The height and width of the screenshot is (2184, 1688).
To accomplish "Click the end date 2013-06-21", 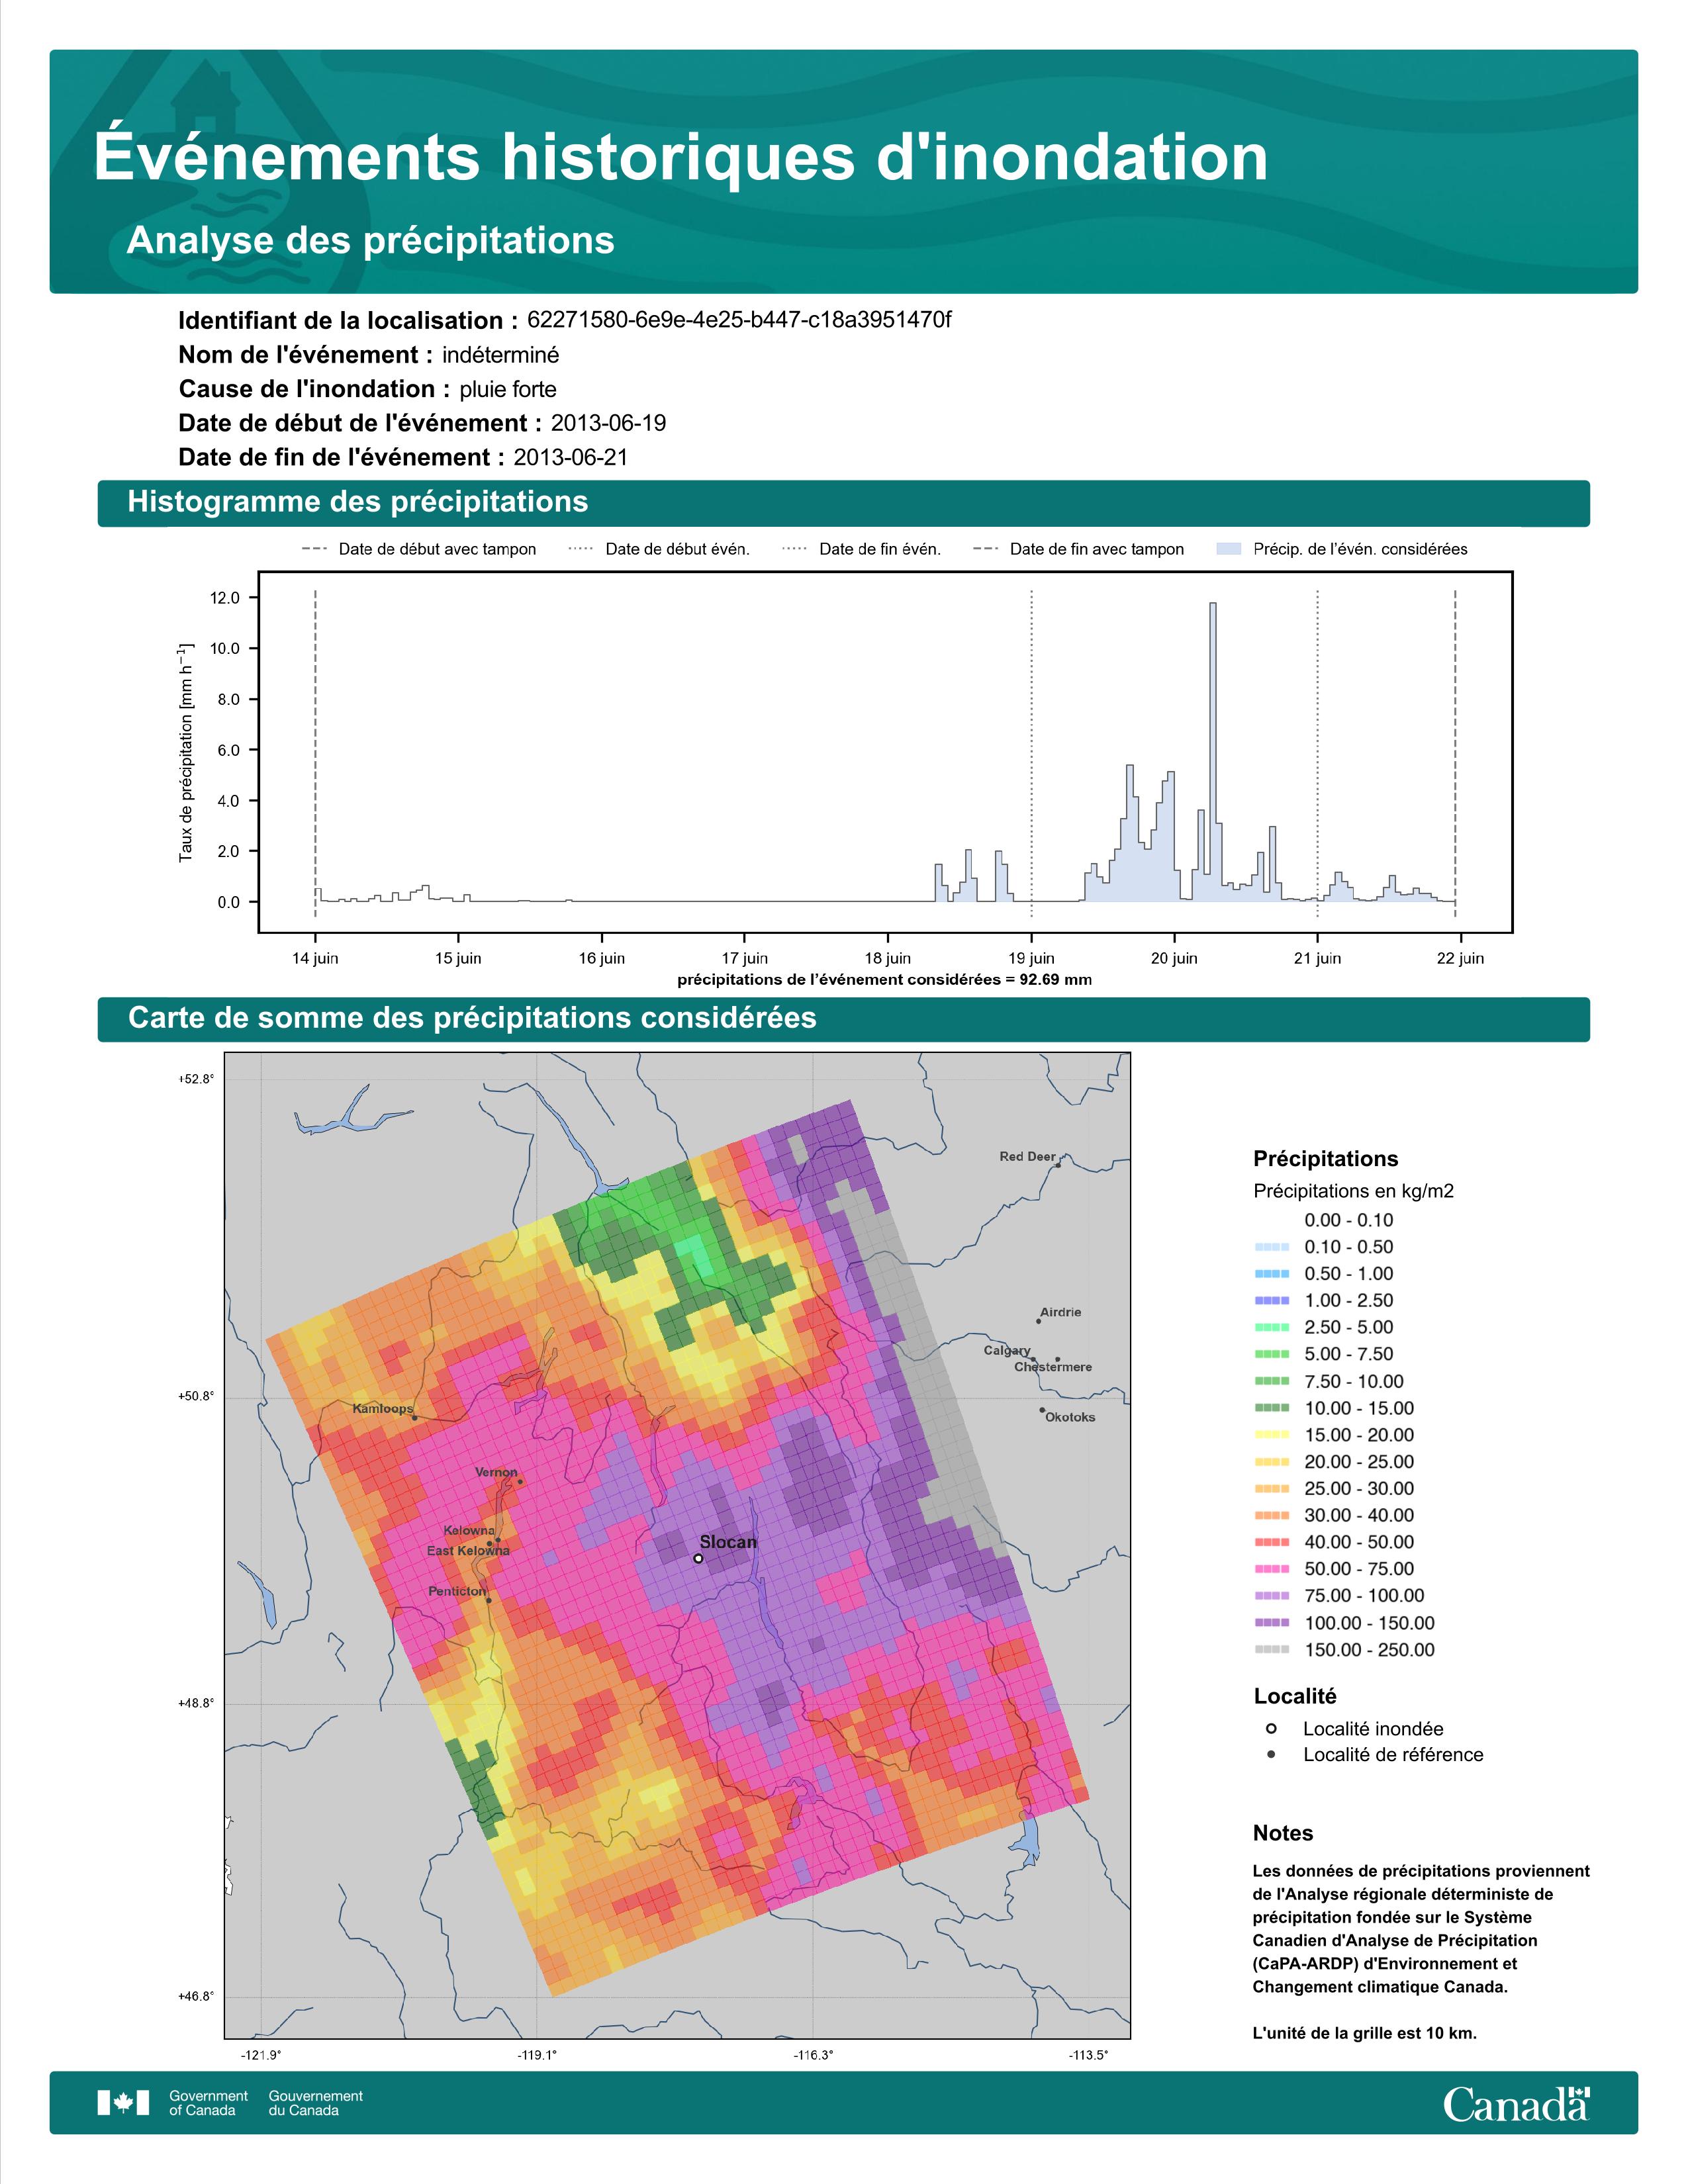I will 571,457.
